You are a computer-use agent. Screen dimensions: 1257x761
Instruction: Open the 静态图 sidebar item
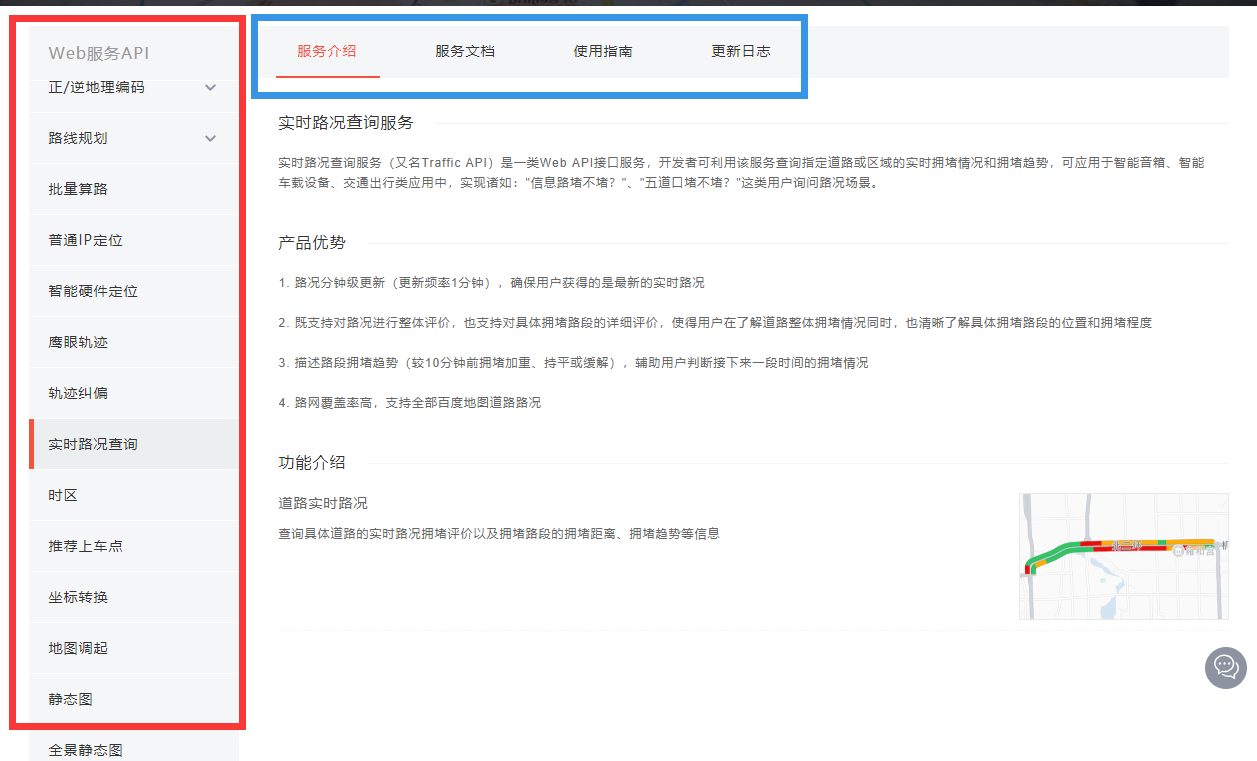(x=70, y=698)
